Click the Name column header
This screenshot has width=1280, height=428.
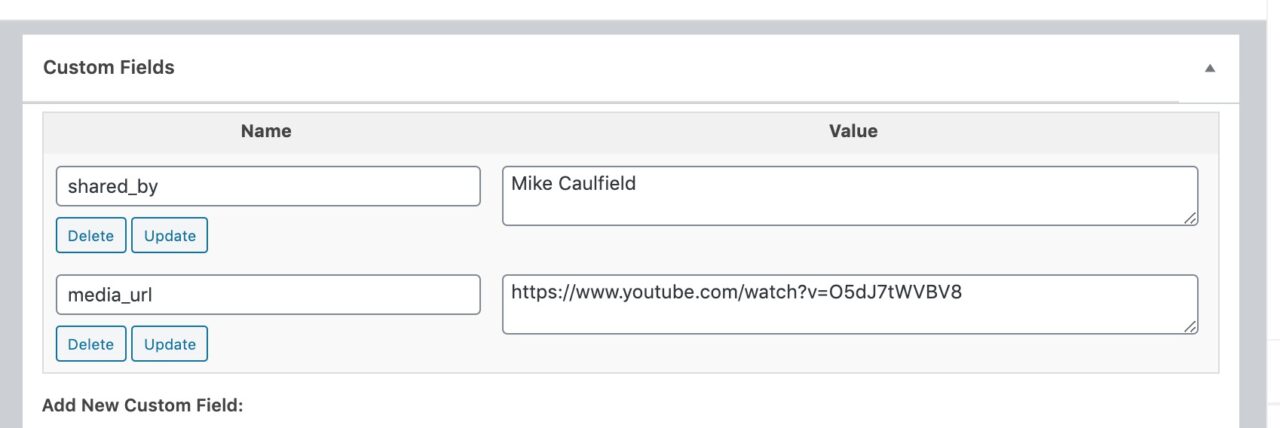coord(266,131)
